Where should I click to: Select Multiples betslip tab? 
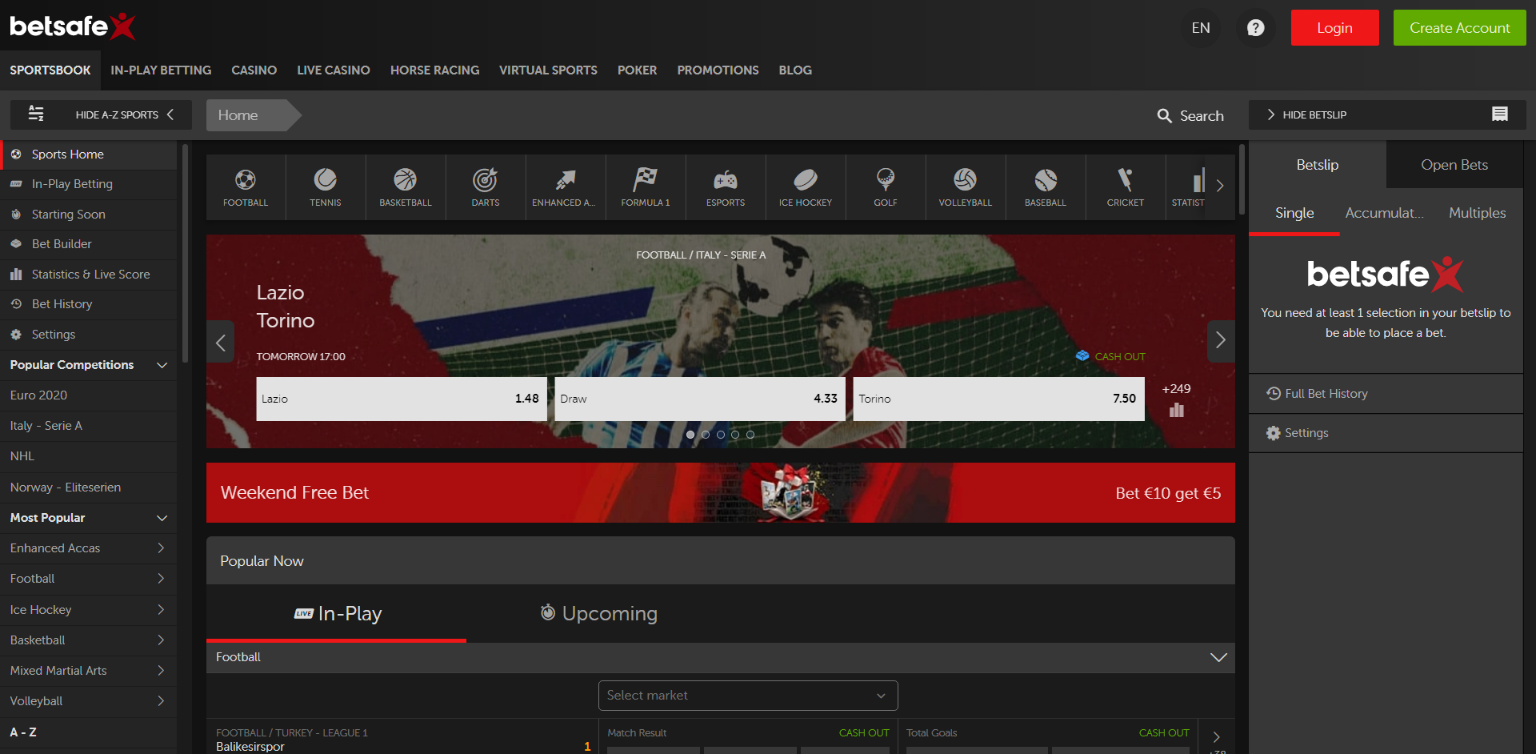(1477, 213)
